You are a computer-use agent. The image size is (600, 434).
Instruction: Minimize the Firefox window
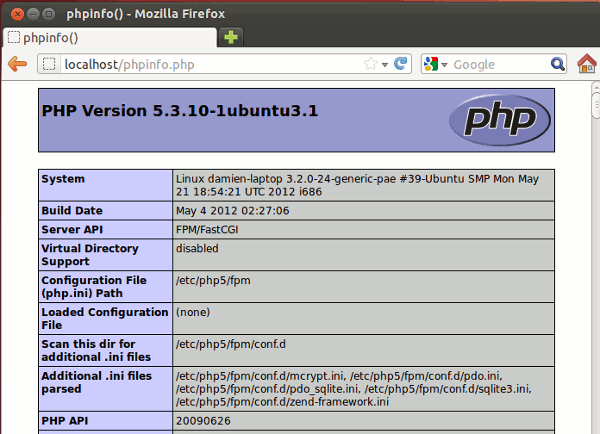click(33, 14)
